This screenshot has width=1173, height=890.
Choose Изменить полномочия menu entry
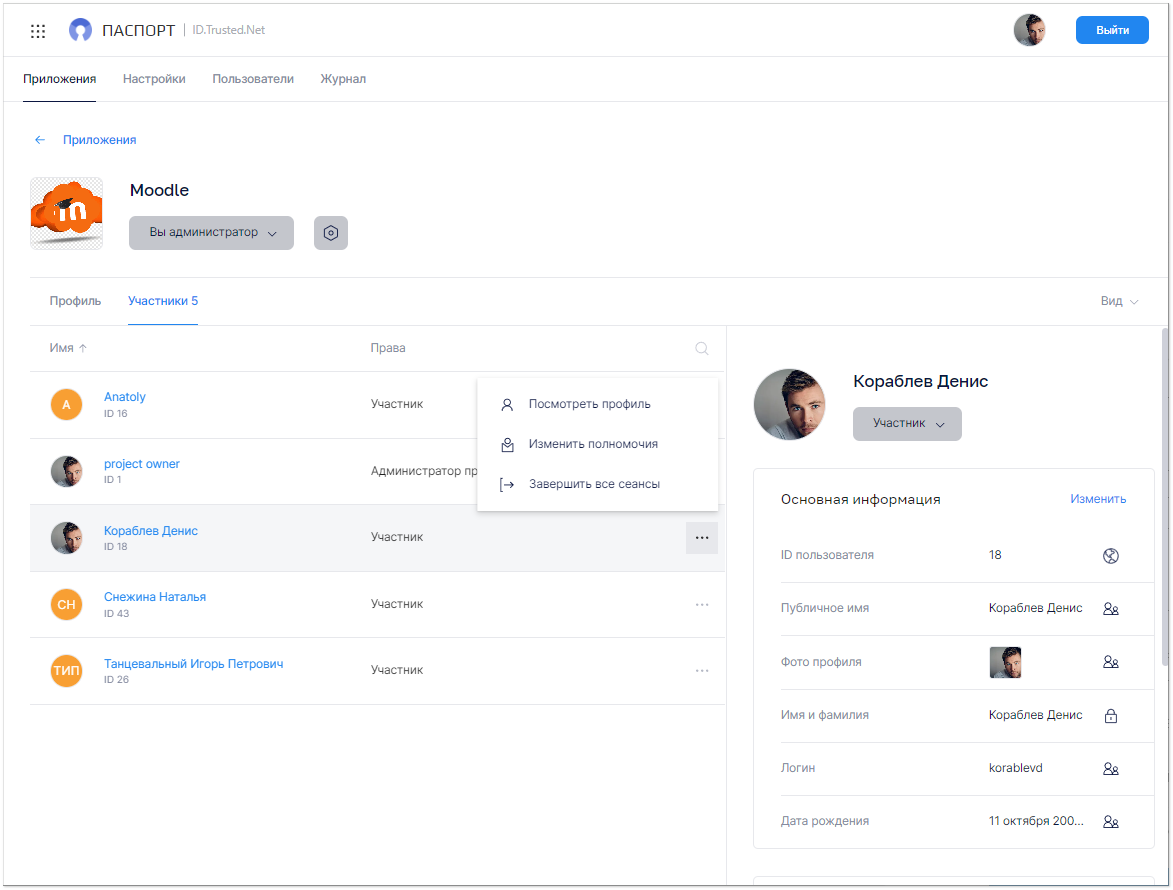click(598, 444)
